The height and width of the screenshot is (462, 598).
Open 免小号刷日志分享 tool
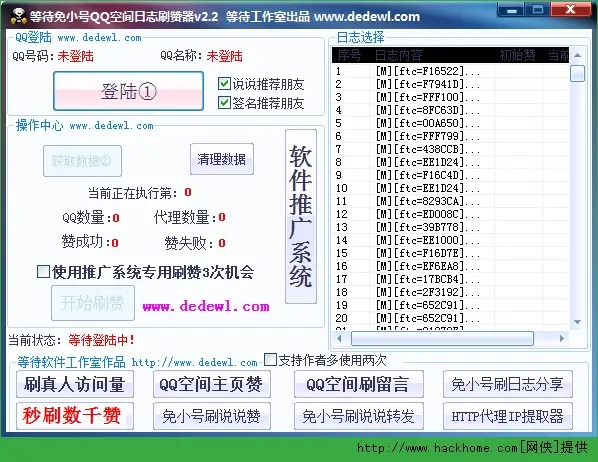point(508,384)
